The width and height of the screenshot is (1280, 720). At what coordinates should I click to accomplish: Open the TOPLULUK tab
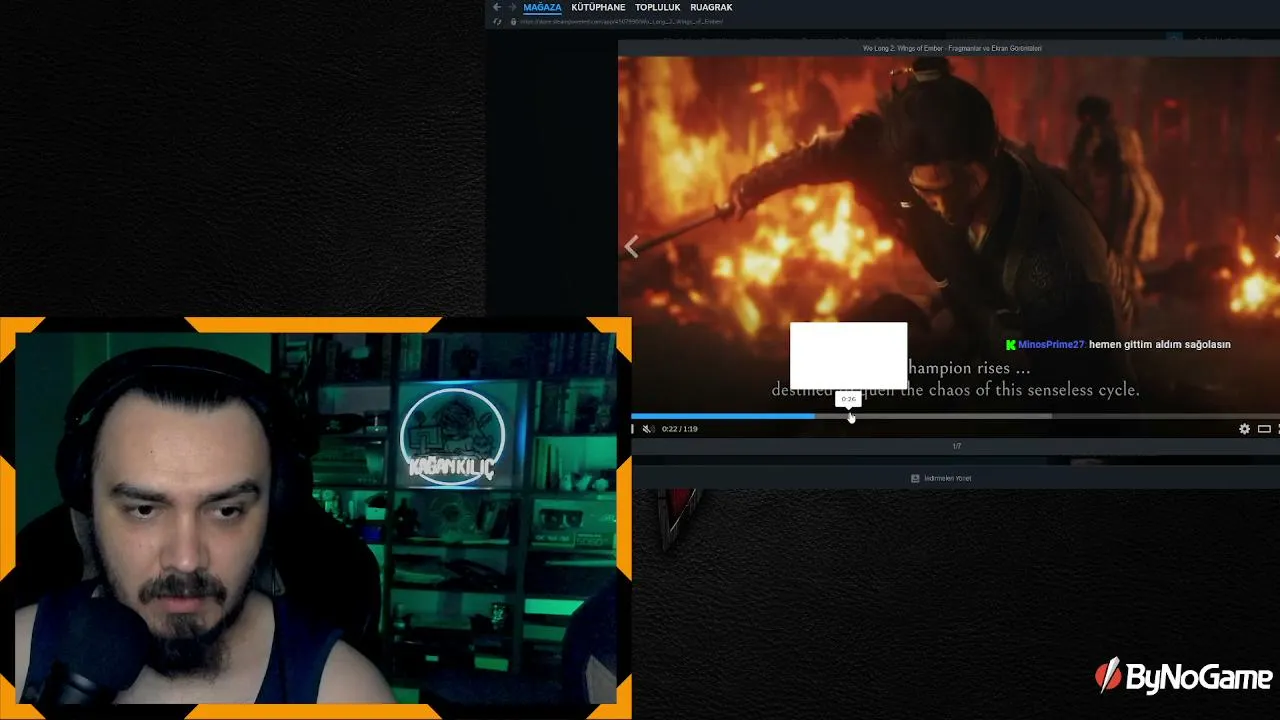[x=658, y=7]
